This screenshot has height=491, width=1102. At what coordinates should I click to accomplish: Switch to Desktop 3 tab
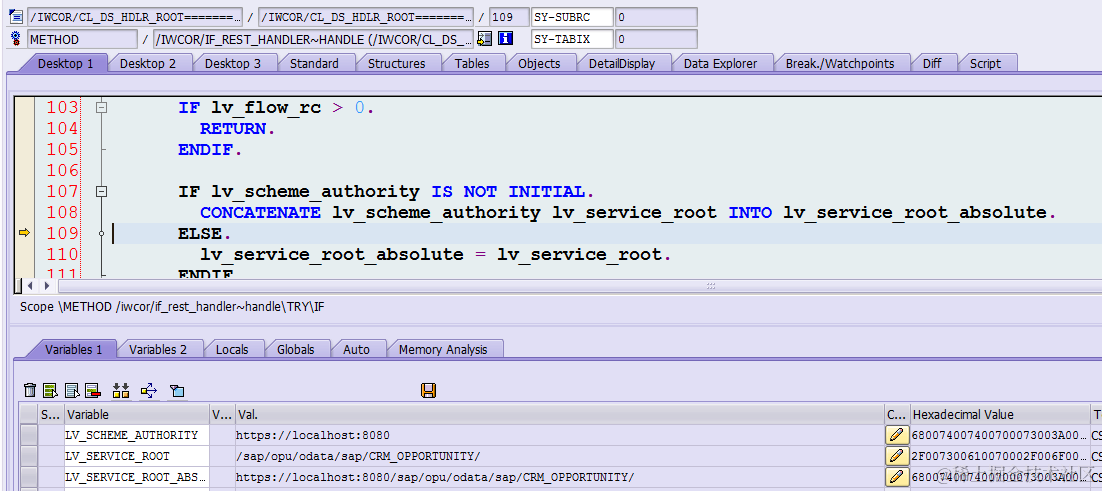tap(233, 63)
